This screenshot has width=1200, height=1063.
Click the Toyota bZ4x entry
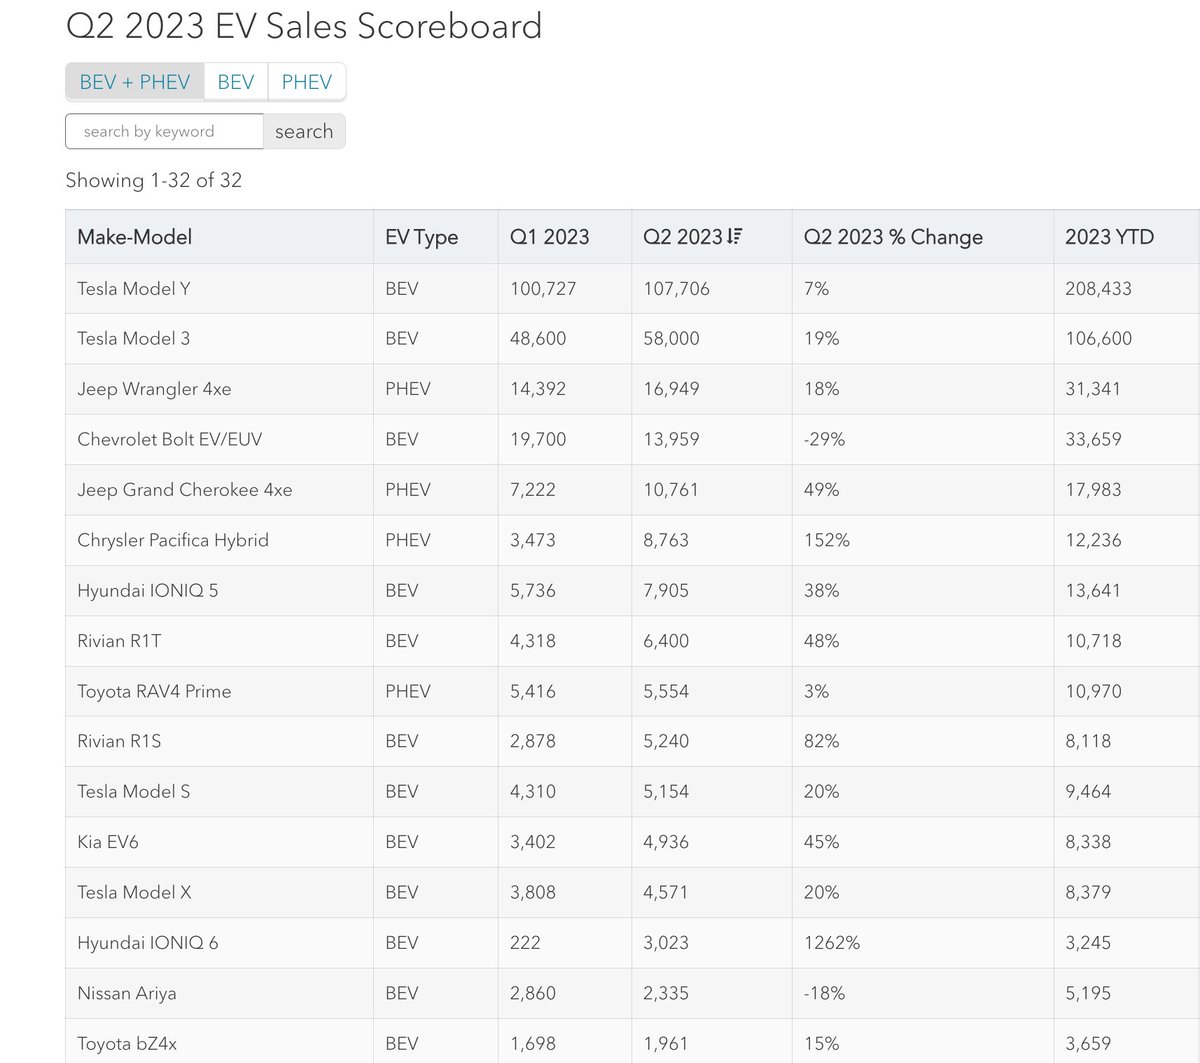pos(127,1043)
